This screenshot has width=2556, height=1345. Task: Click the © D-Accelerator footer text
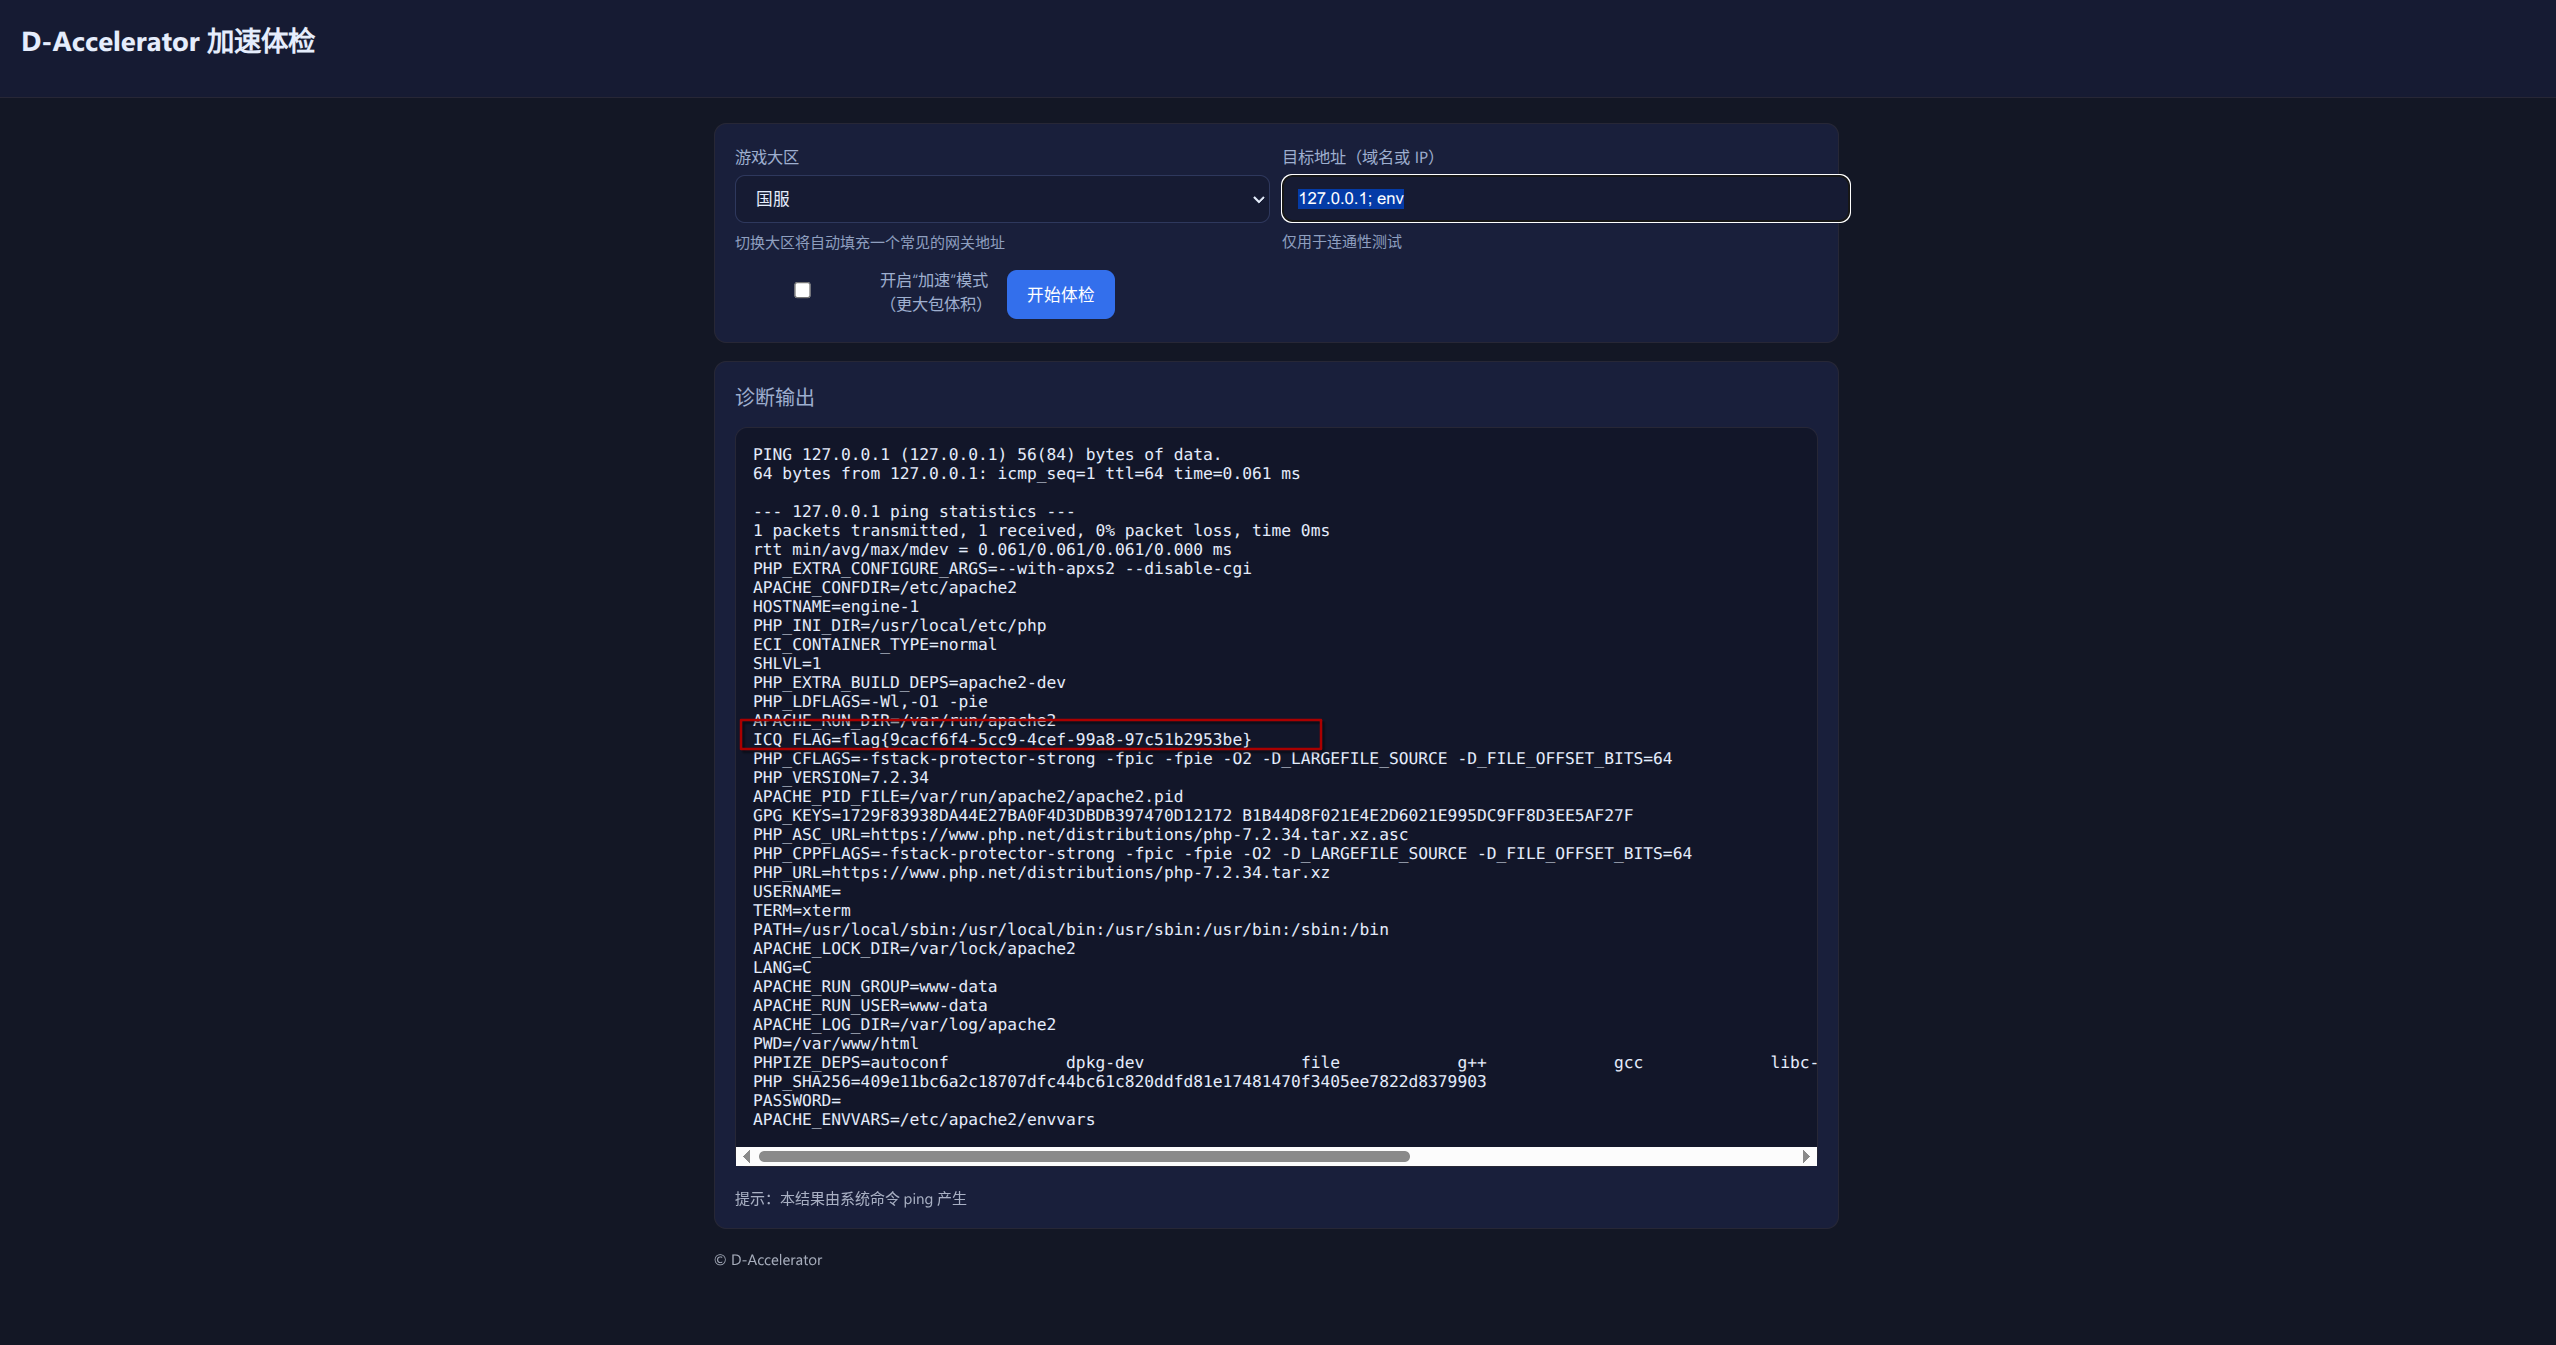(768, 1260)
